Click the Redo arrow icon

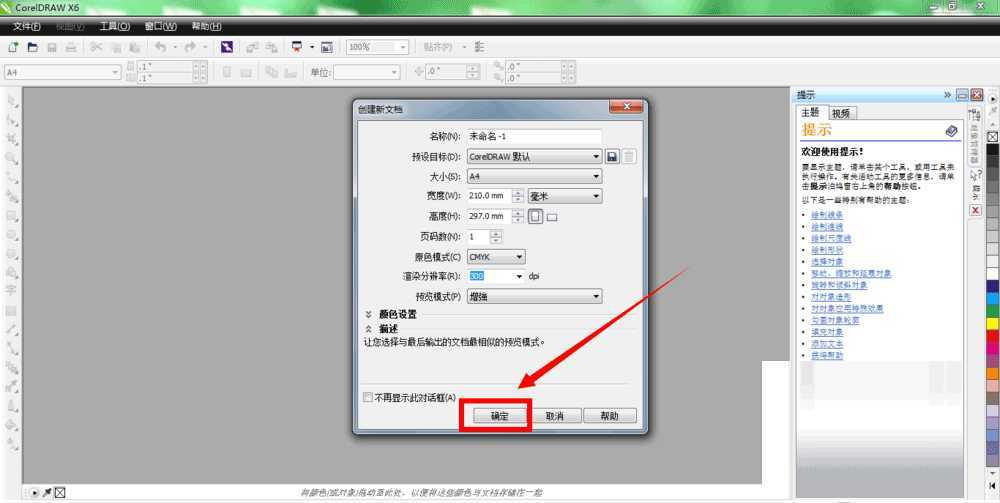[190, 47]
